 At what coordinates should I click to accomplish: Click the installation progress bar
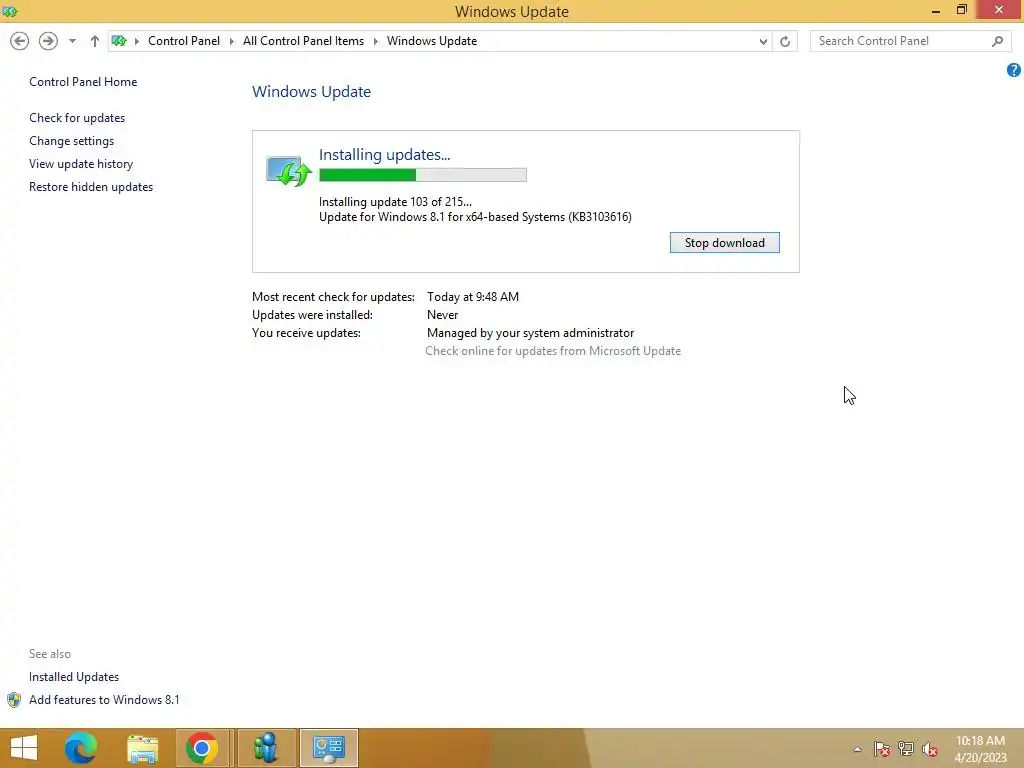pyautogui.click(x=423, y=175)
